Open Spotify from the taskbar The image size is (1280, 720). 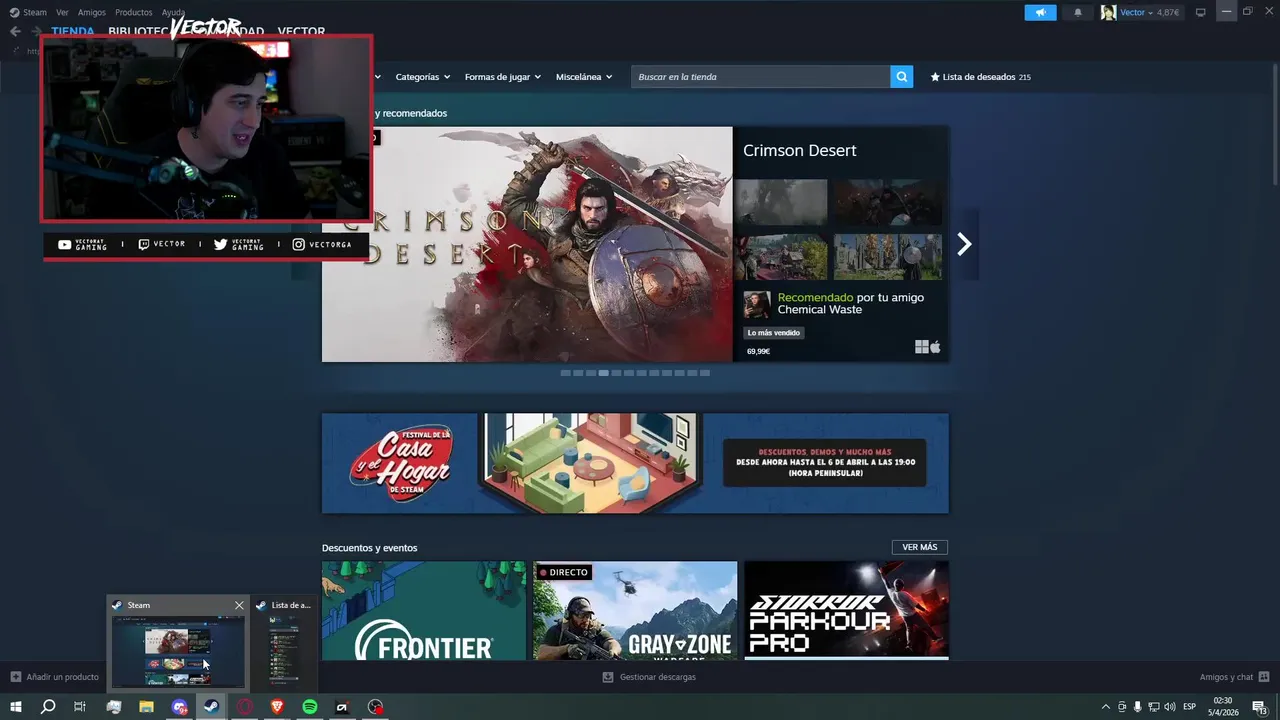point(310,707)
